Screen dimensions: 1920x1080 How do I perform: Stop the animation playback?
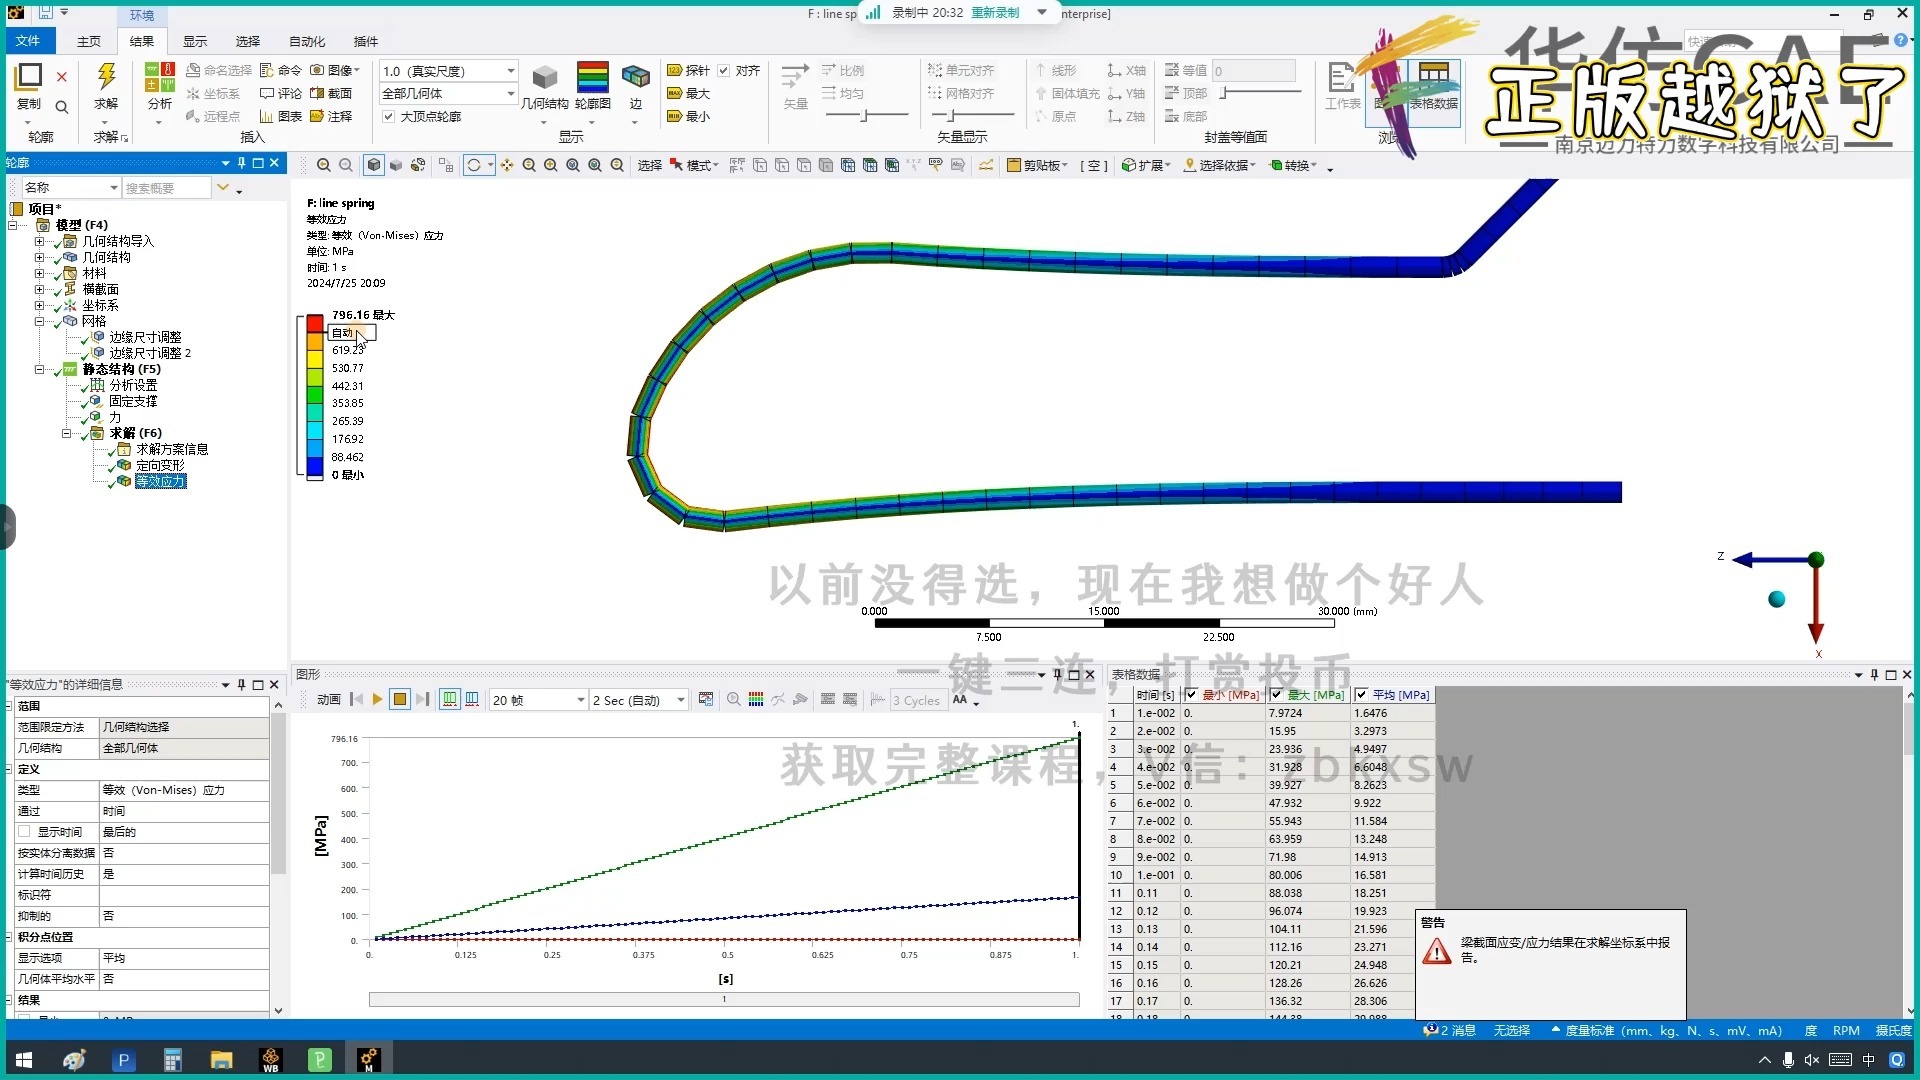399,700
